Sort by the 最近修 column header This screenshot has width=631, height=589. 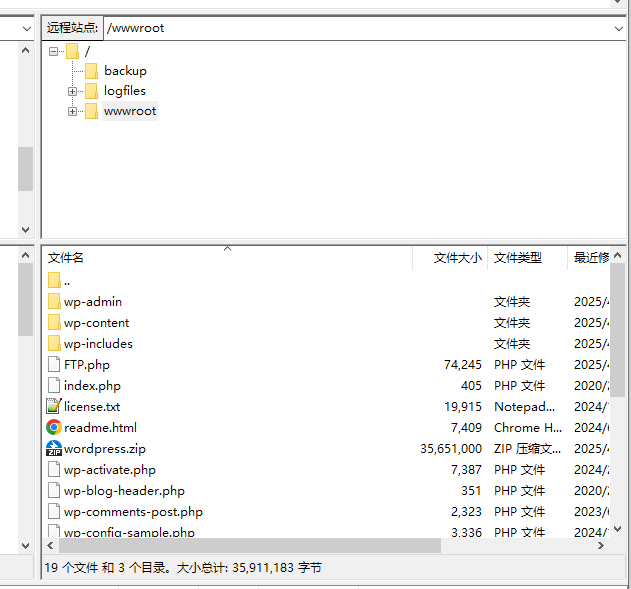pos(589,258)
